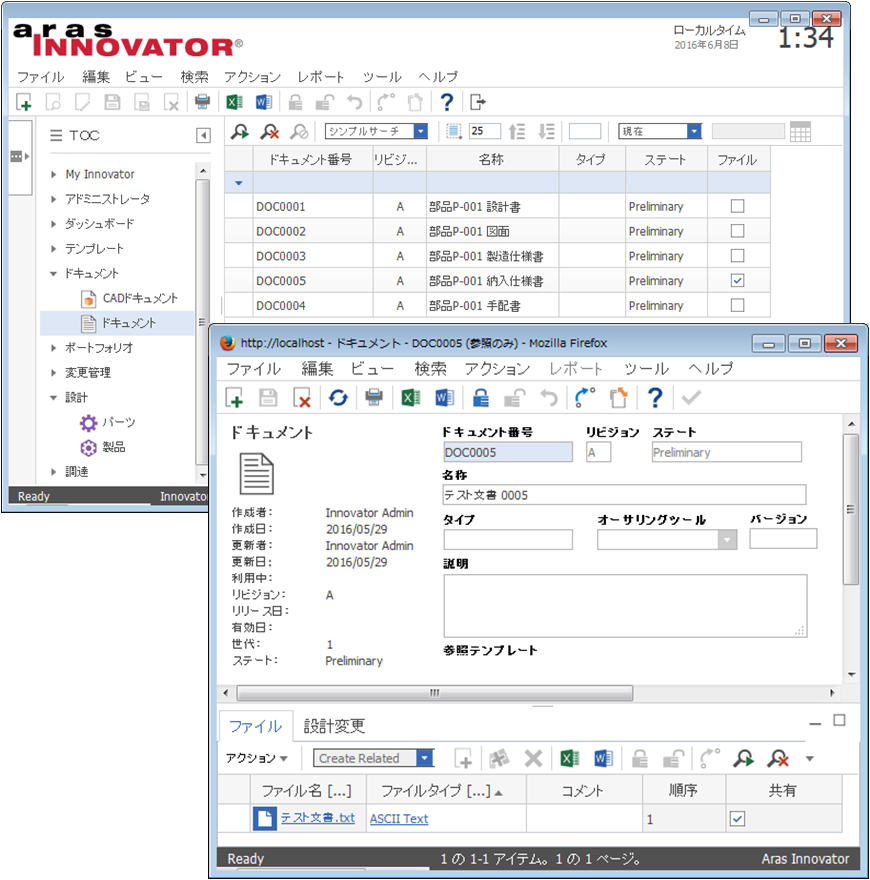Viewport: 870px width, 880px height.
Task: Select the DOC0003 row in the main grid
Action: [x=497, y=256]
